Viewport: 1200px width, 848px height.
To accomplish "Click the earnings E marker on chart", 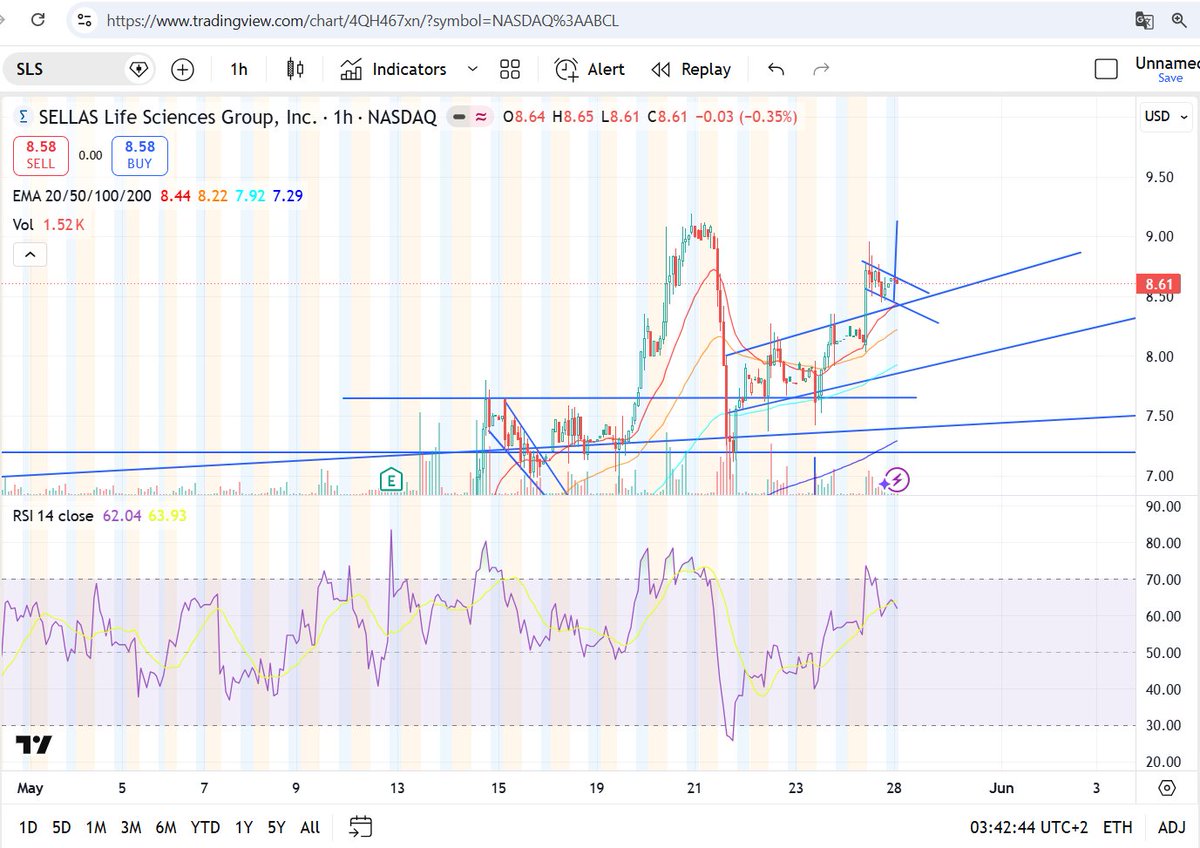I will click(x=390, y=481).
